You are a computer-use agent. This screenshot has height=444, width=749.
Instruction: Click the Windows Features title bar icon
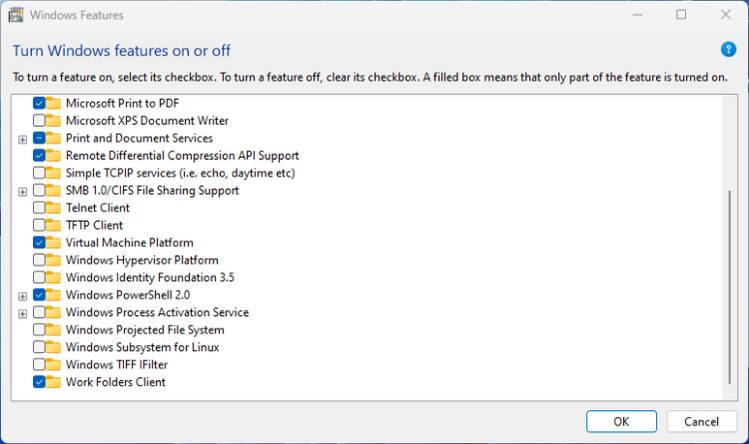point(15,15)
